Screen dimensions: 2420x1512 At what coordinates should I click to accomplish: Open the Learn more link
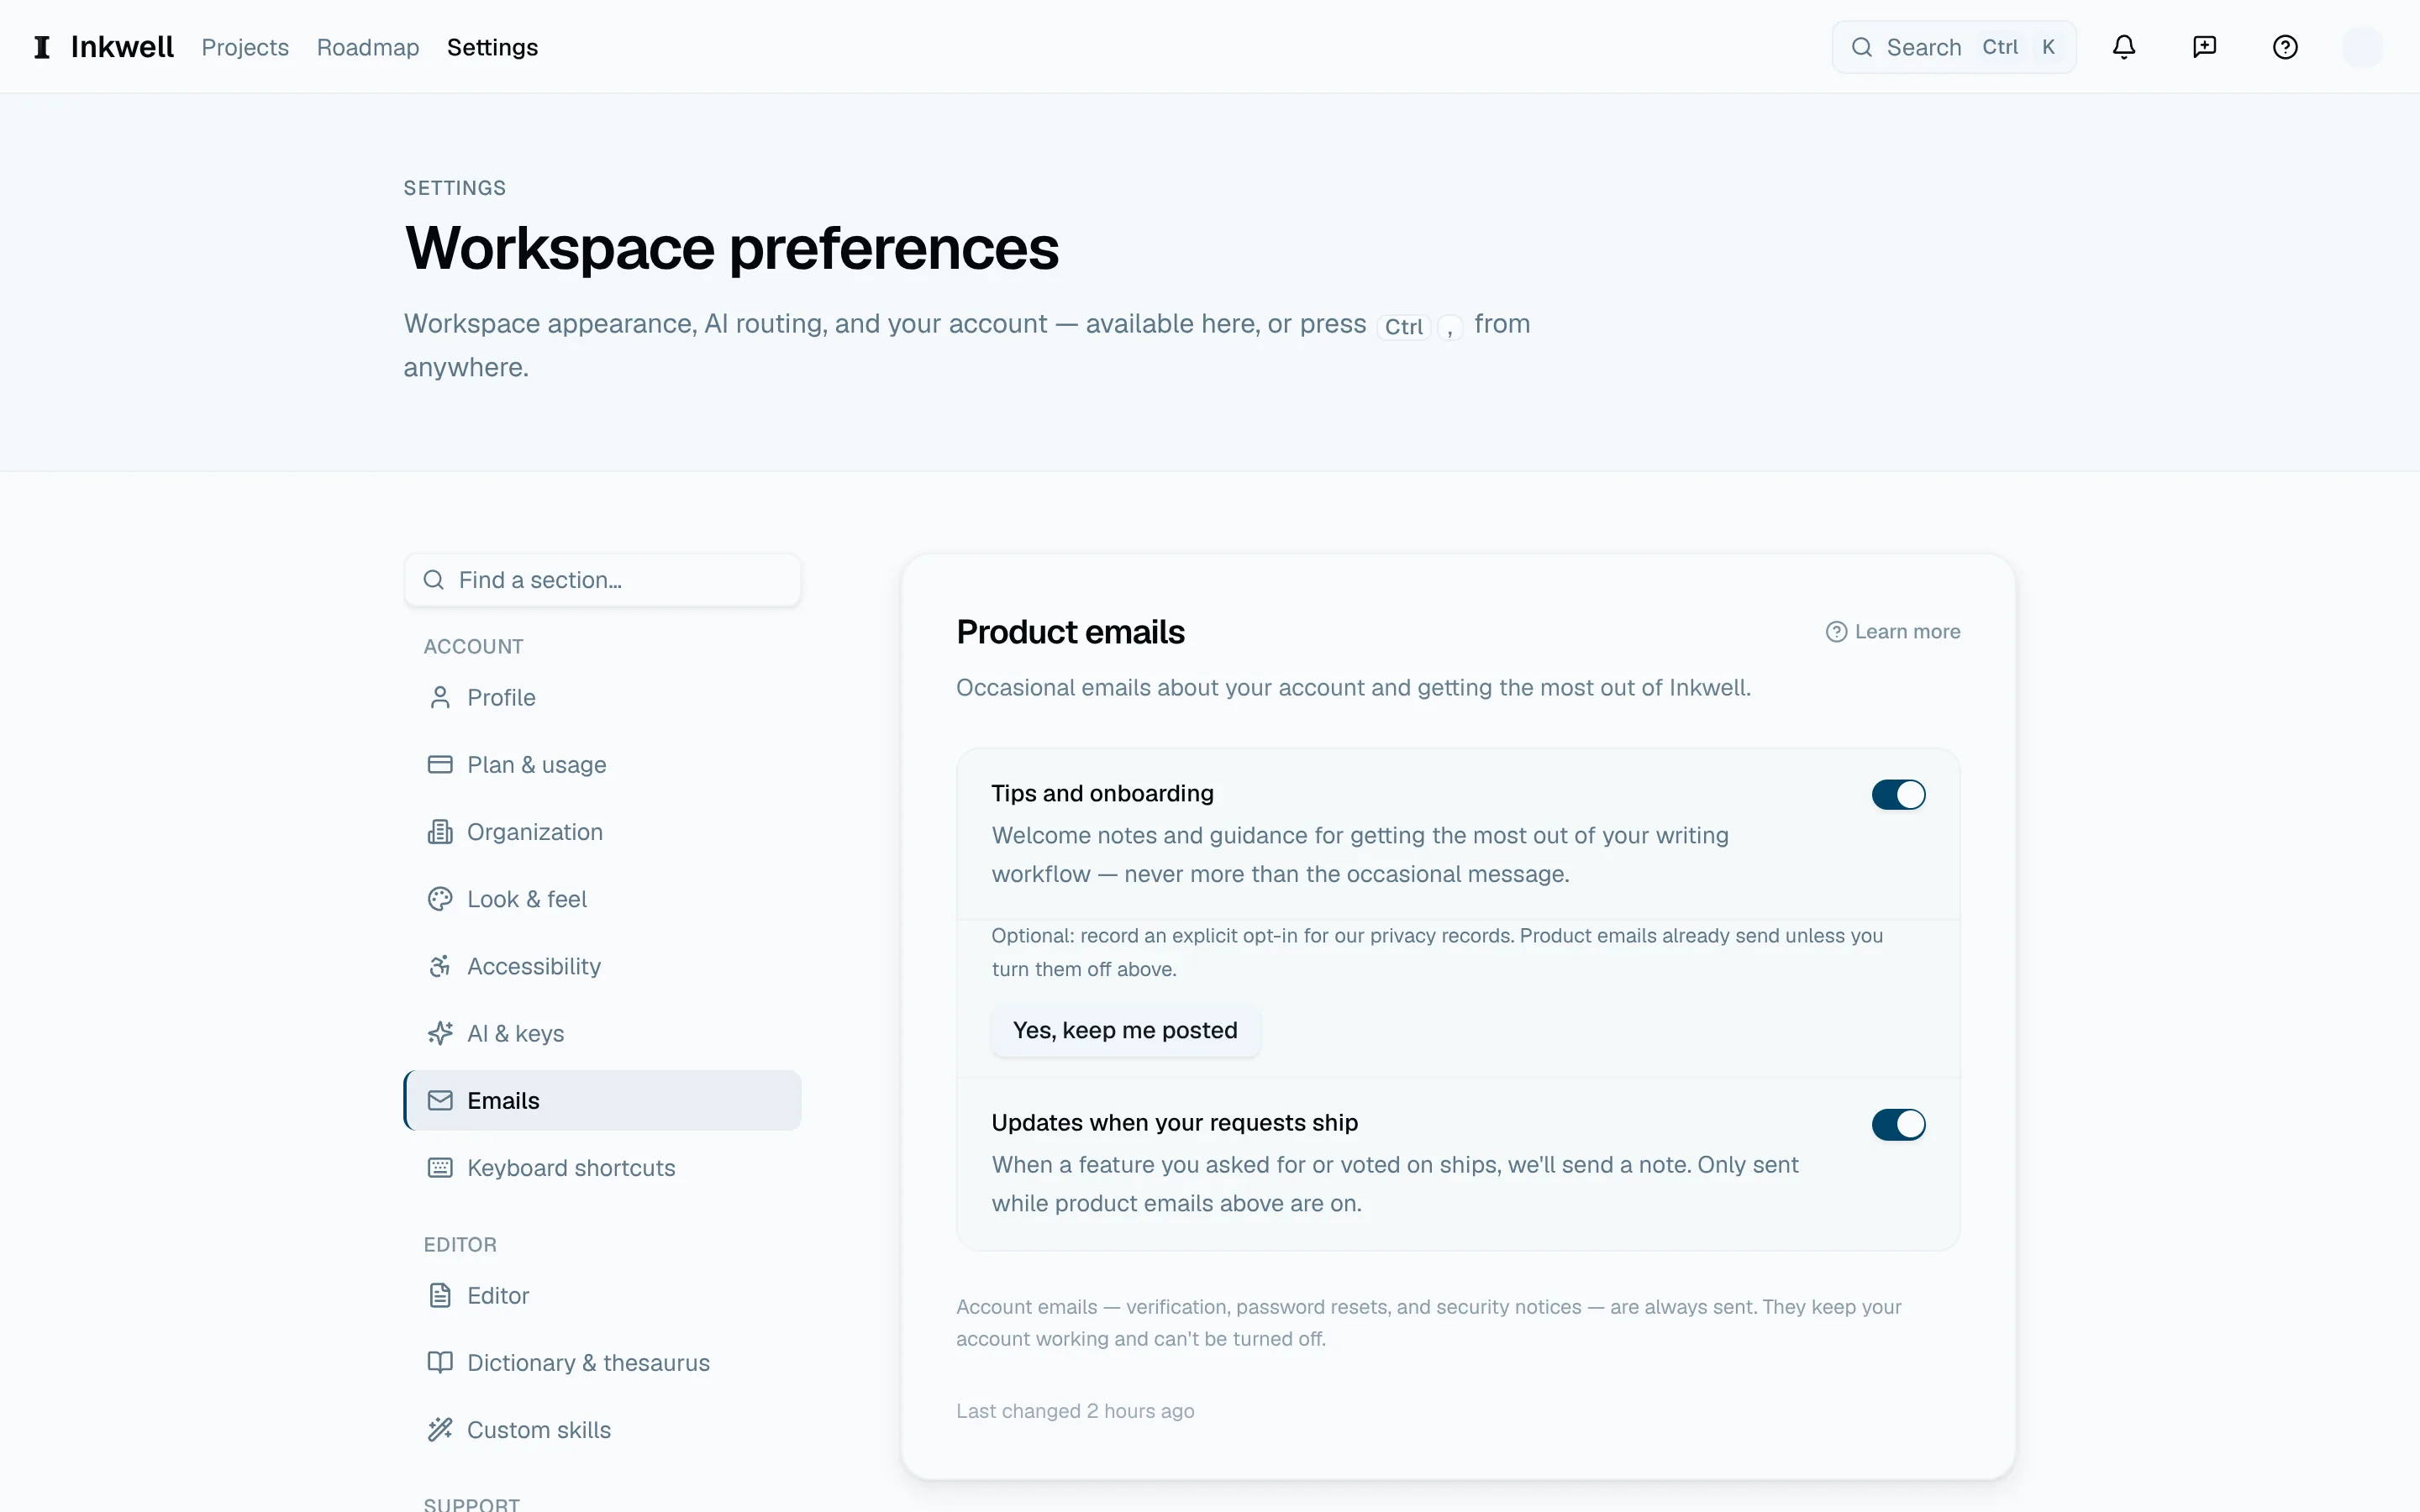(1893, 632)
